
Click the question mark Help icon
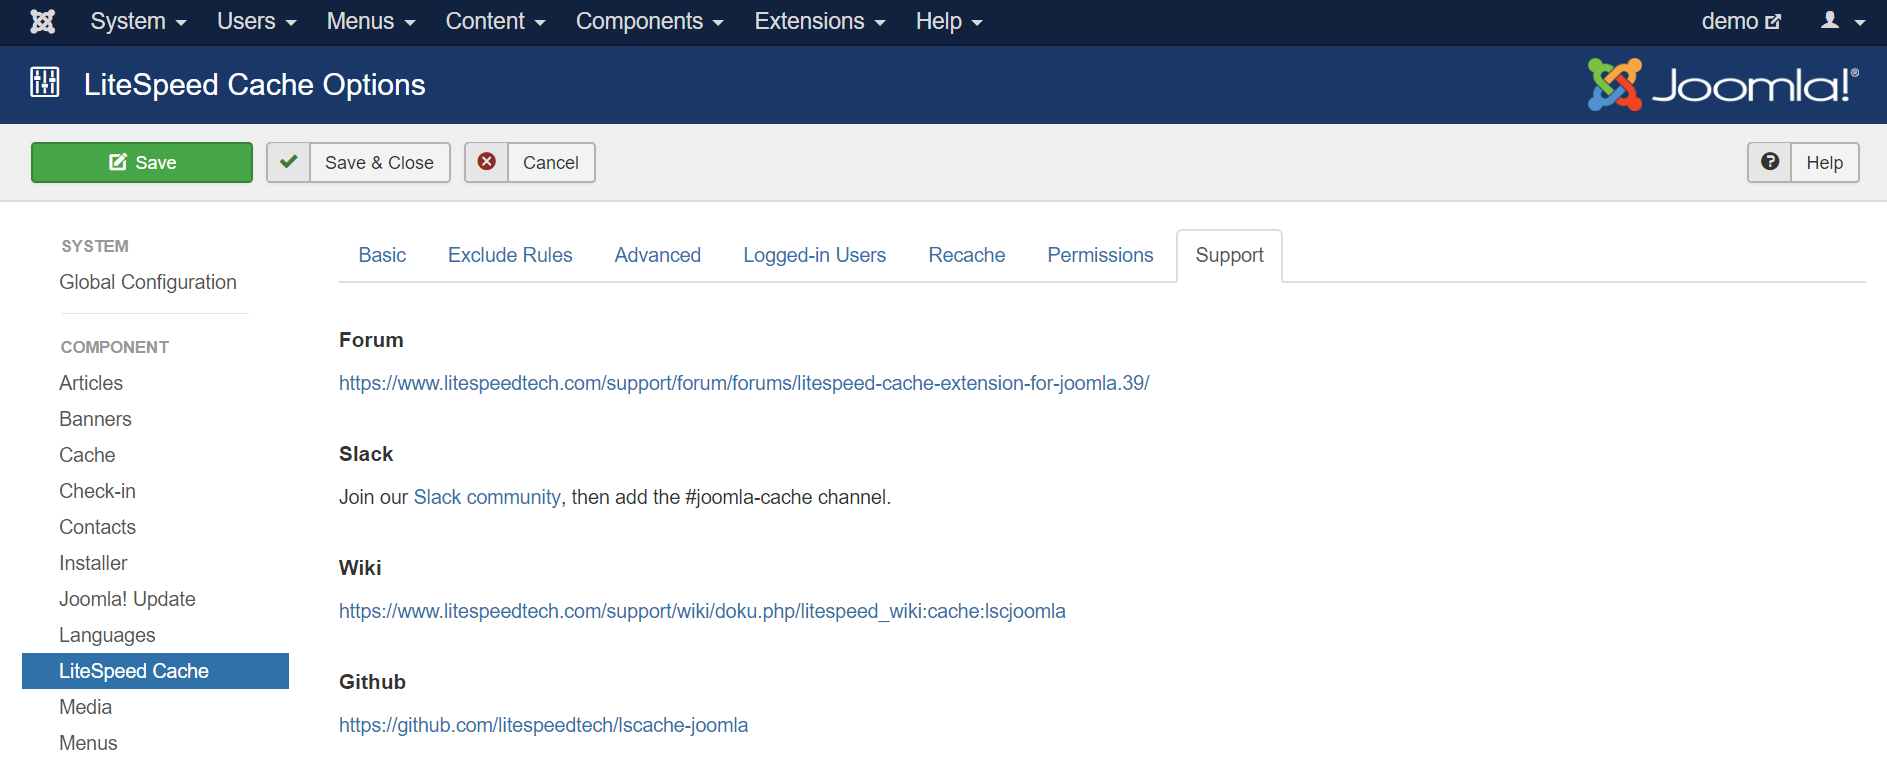click(x=1770, y=162)
